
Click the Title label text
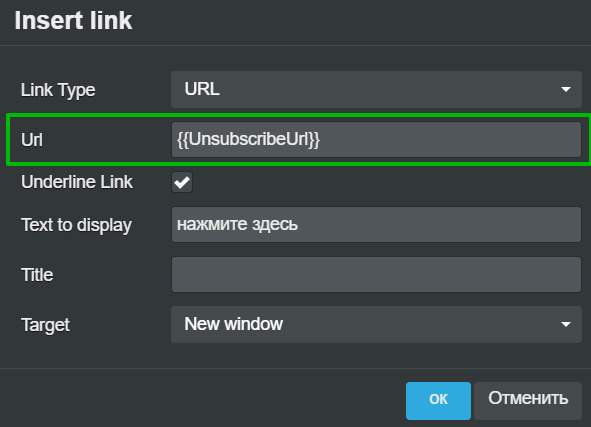click(37, 275)
